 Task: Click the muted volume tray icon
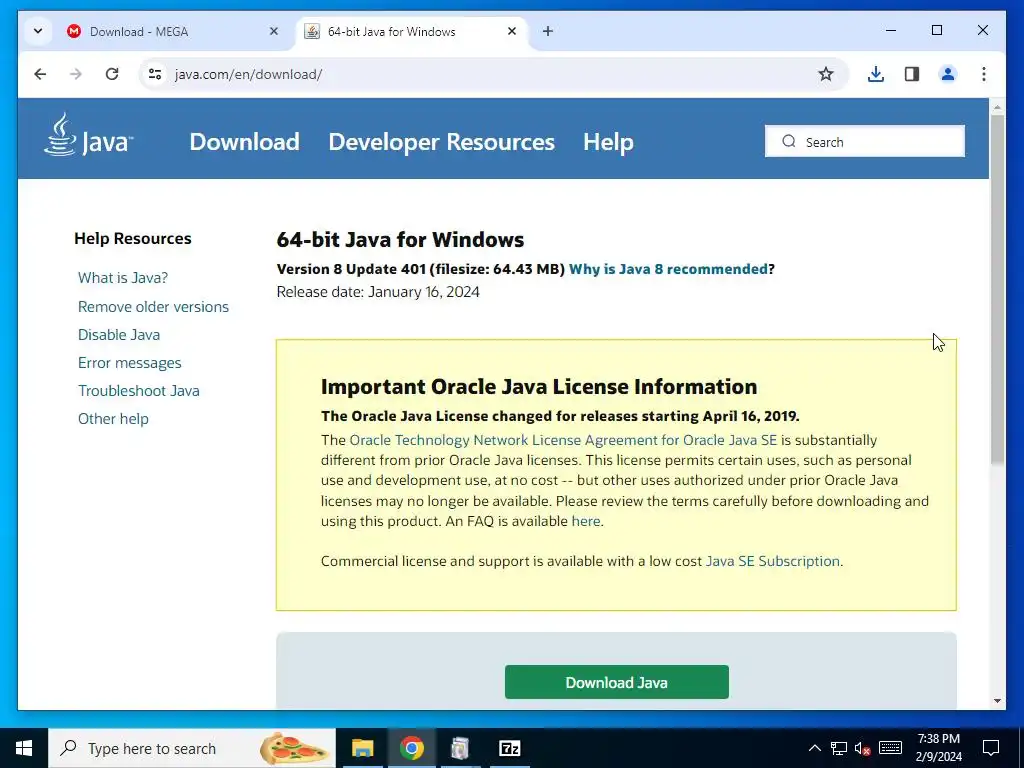(862, 748)
